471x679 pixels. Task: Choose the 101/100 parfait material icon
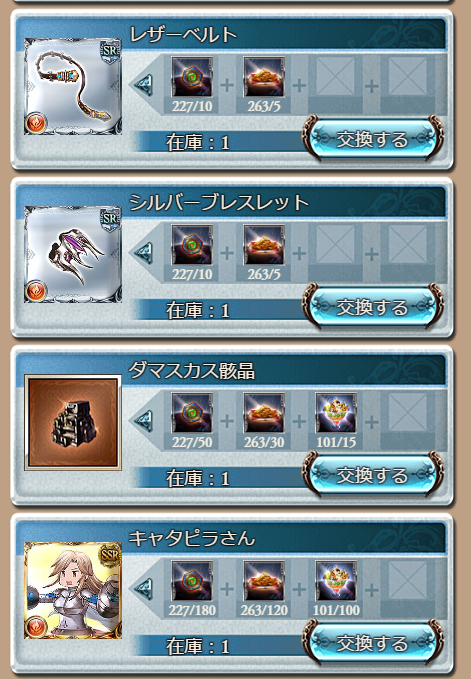tap(336, 581)
